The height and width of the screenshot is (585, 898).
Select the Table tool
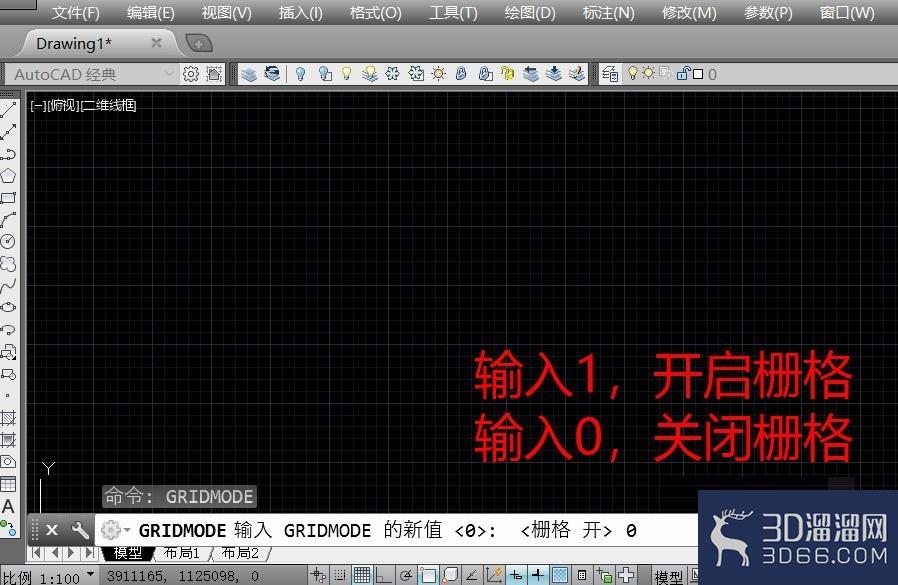pyautogui.click(x=8, y=484)
